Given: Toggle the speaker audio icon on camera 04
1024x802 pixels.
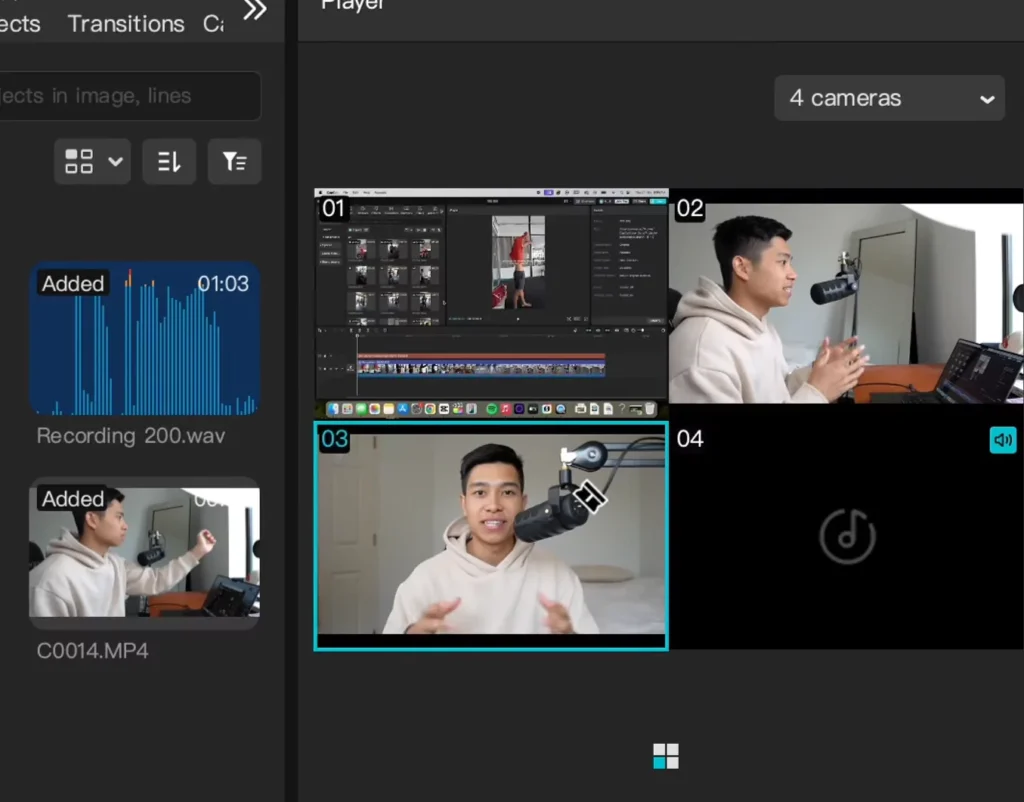Looking at the screenshot, I should (1002, 440).
